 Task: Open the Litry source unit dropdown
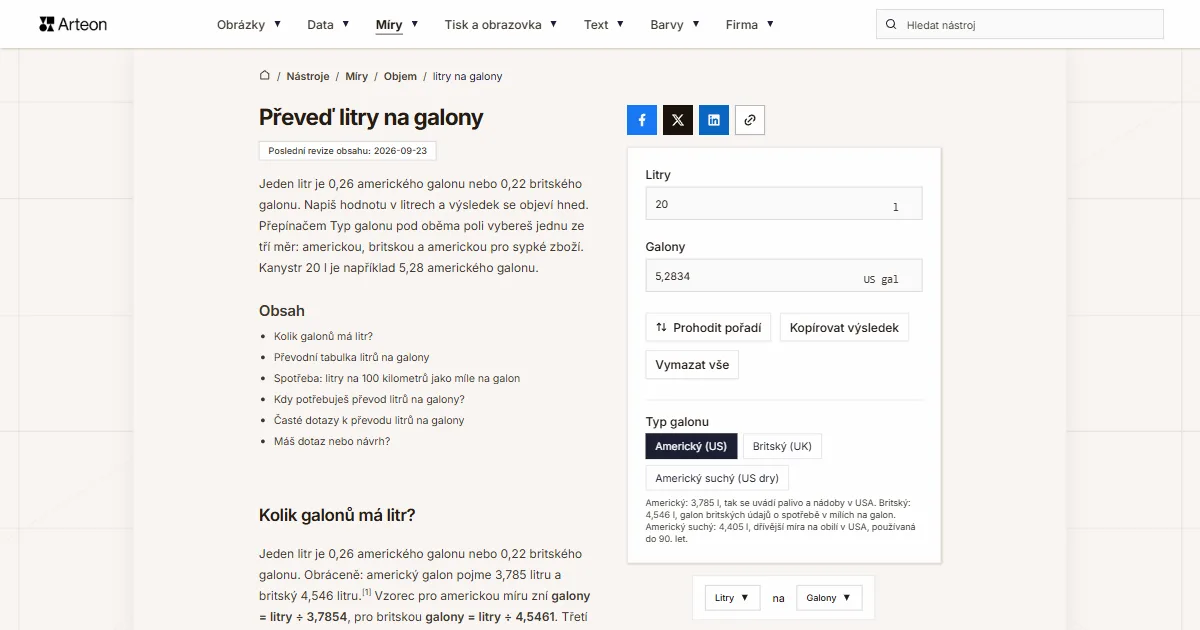733,598
